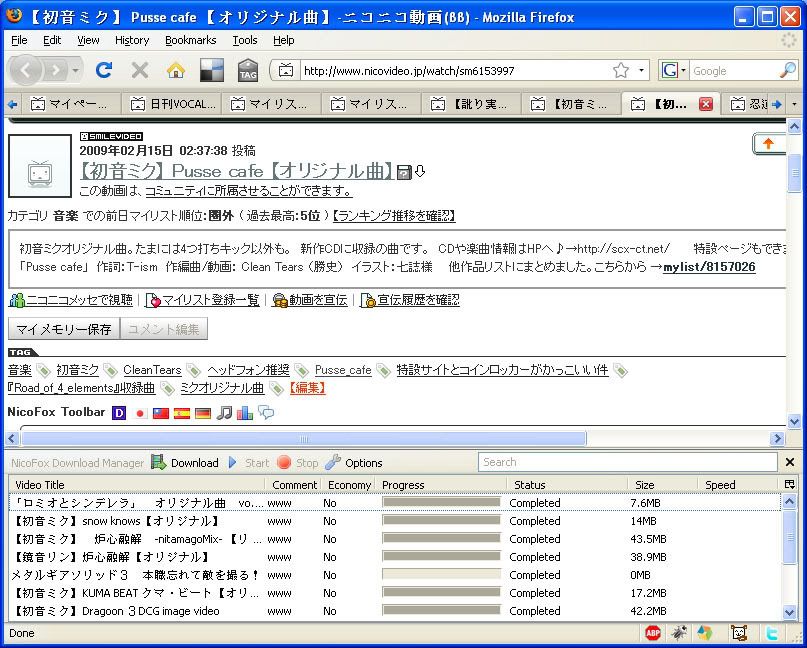Click the Firefox back navigation button
807x648 pixels.
(26, 70)
